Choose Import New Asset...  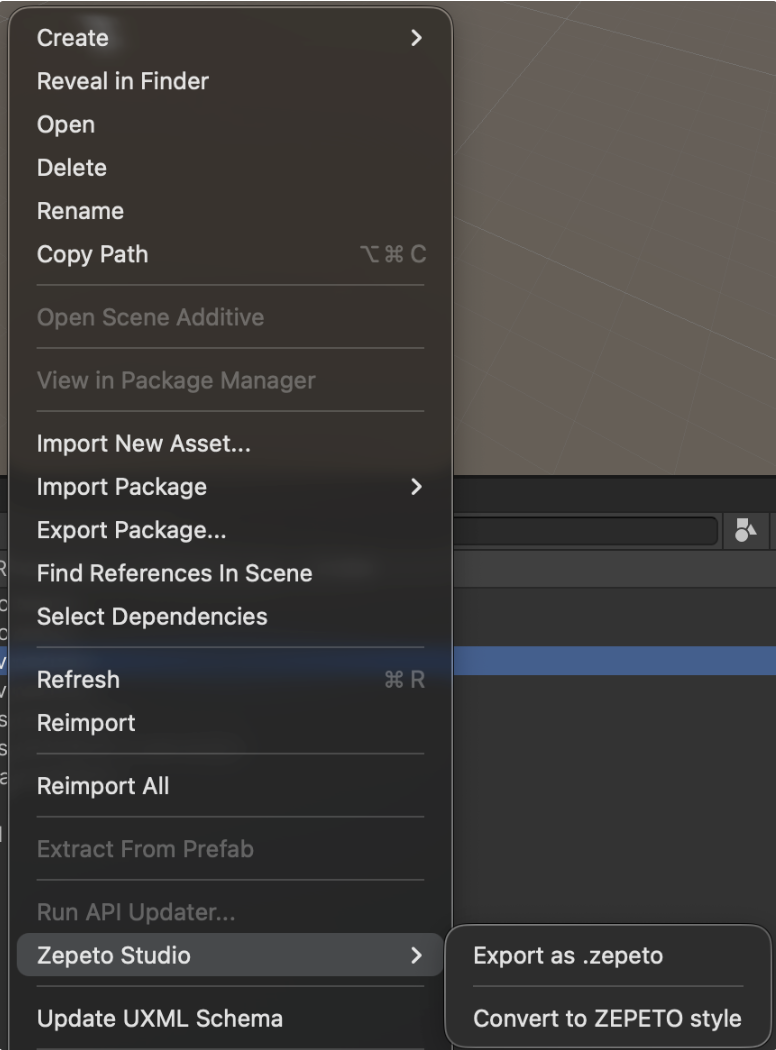point(230,443)
